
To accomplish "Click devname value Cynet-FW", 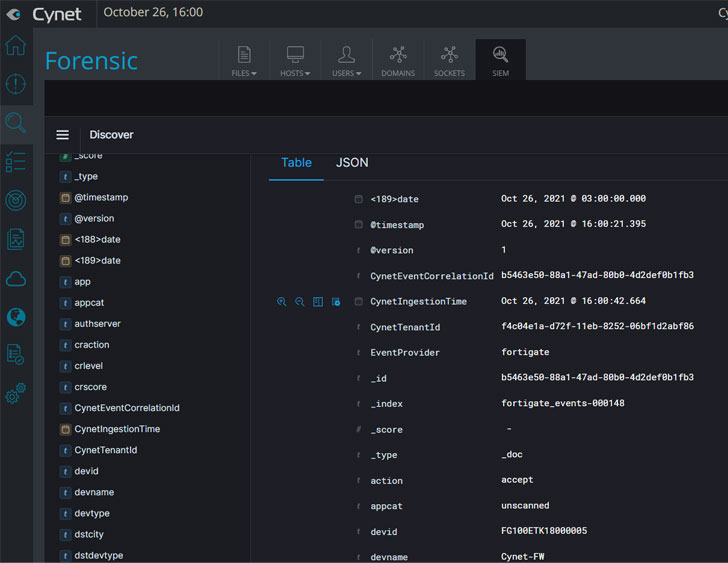I will tap(522, 557).
